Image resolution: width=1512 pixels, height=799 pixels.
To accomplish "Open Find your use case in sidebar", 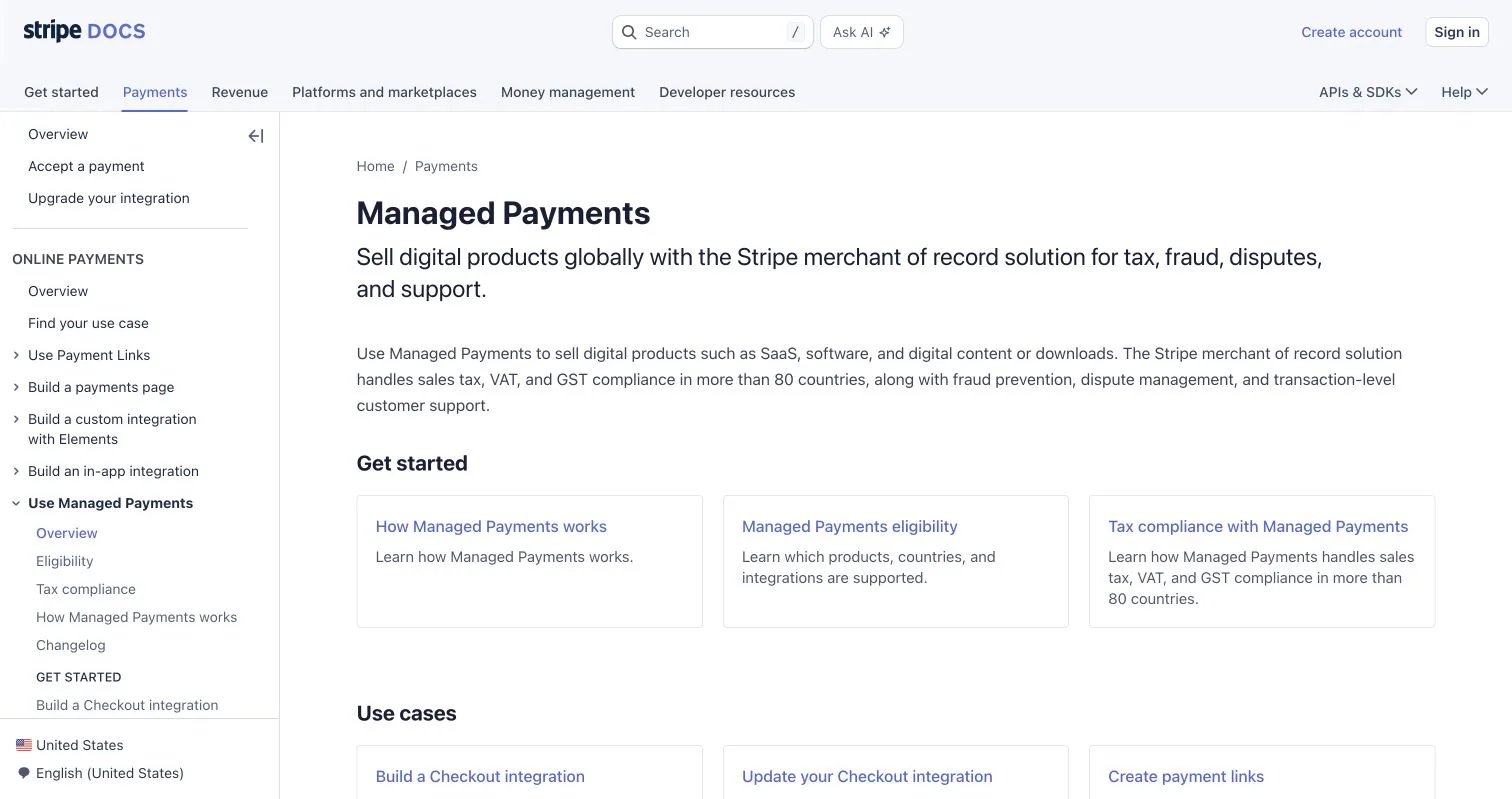I will (x=88, y=323).
